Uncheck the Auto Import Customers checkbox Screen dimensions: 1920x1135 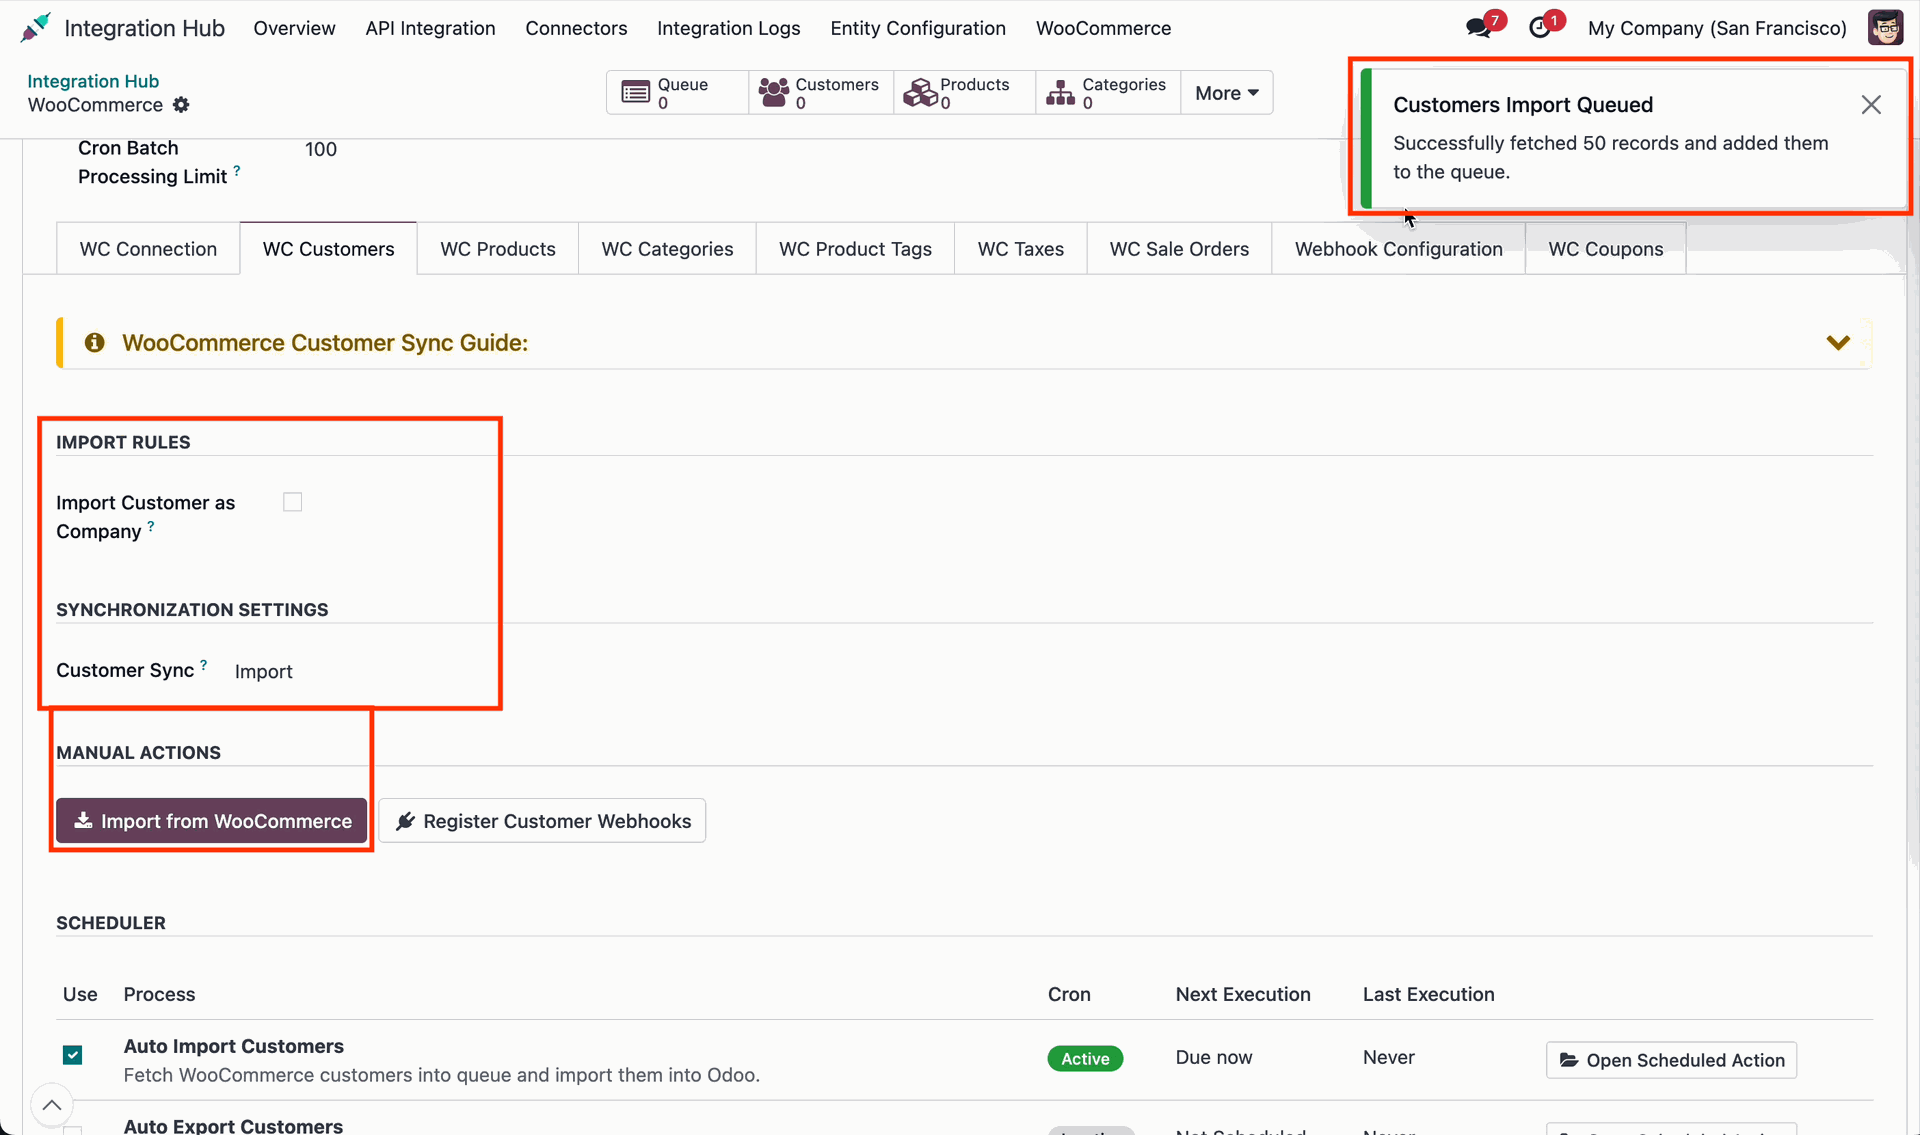[x=73, y=1055]
